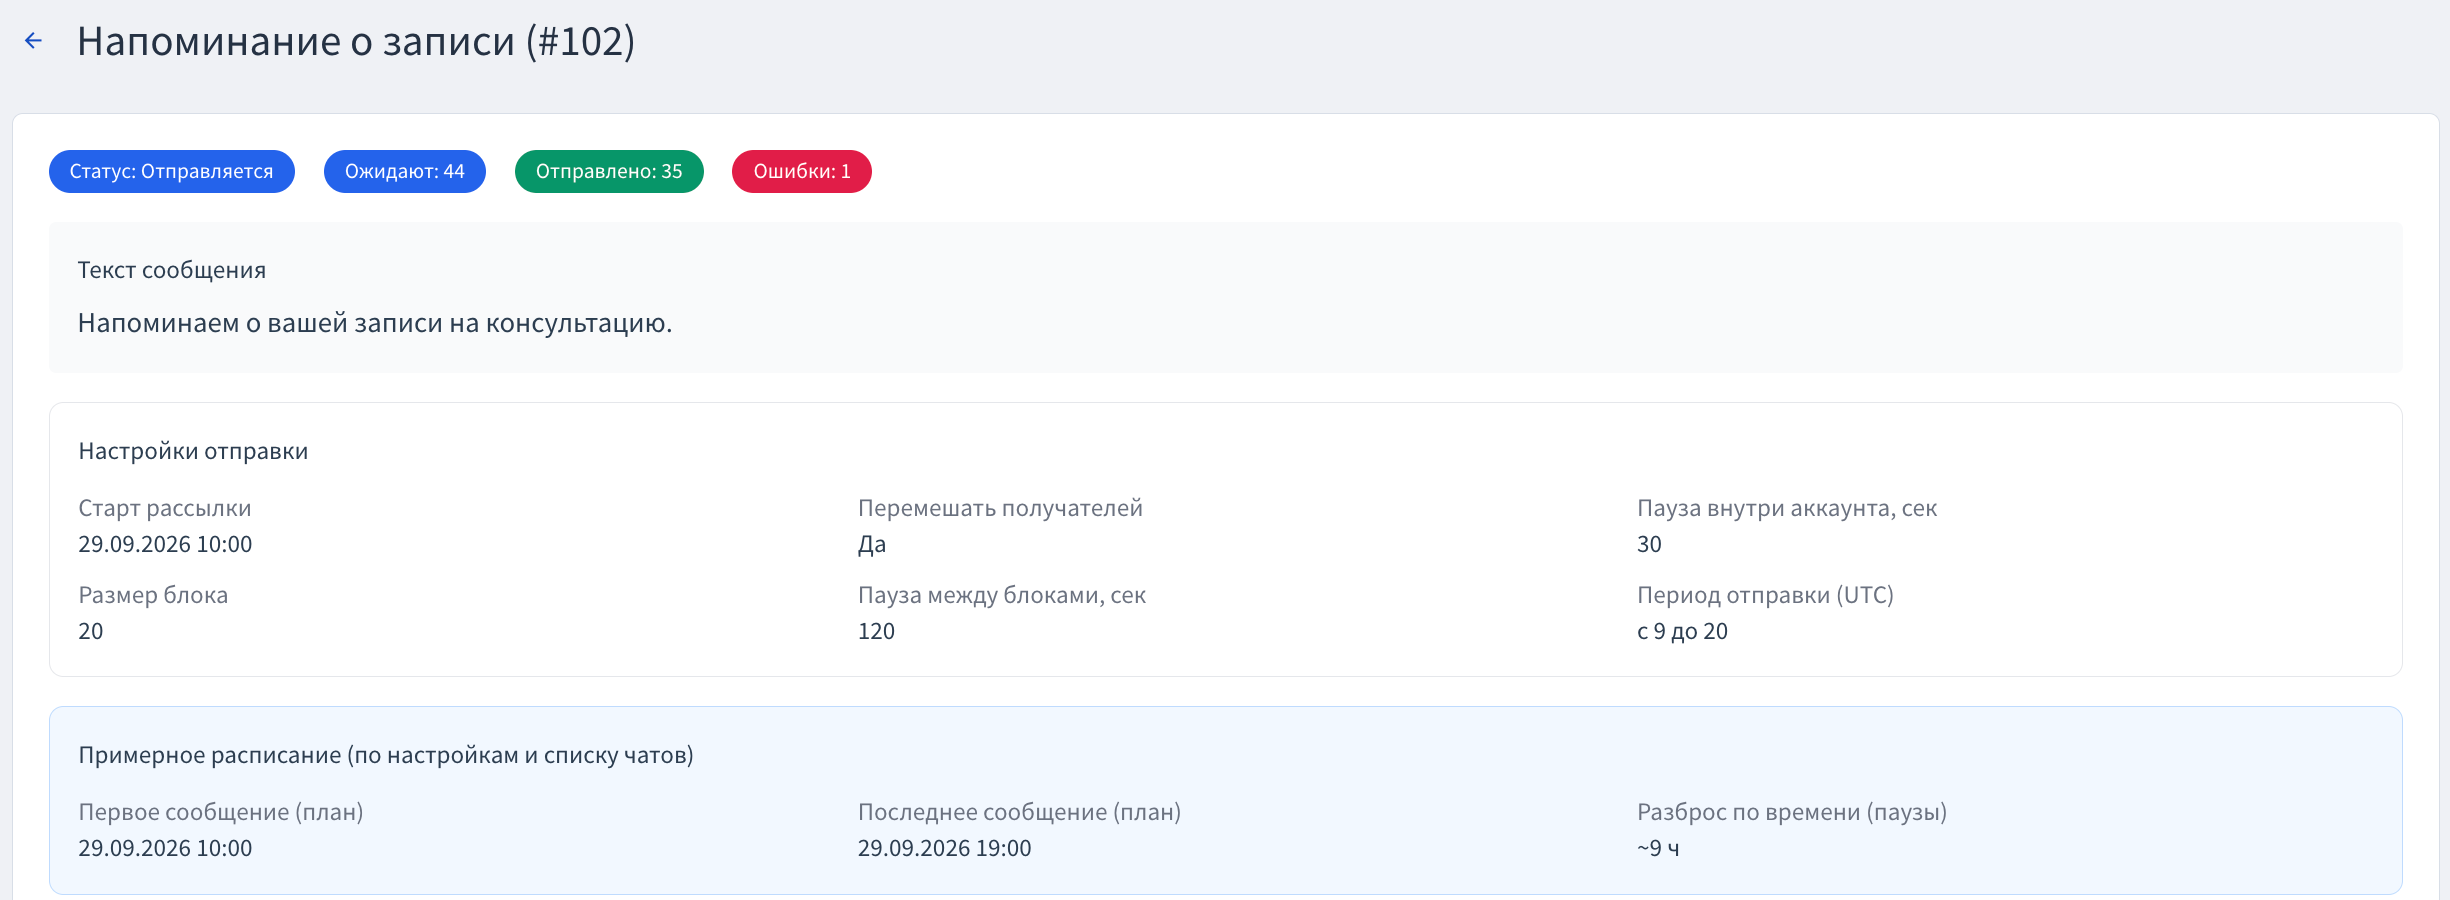Viewport: 2450px width, 900px height.
Task: Click the value '120' for block pause
Action: point(876,631)
